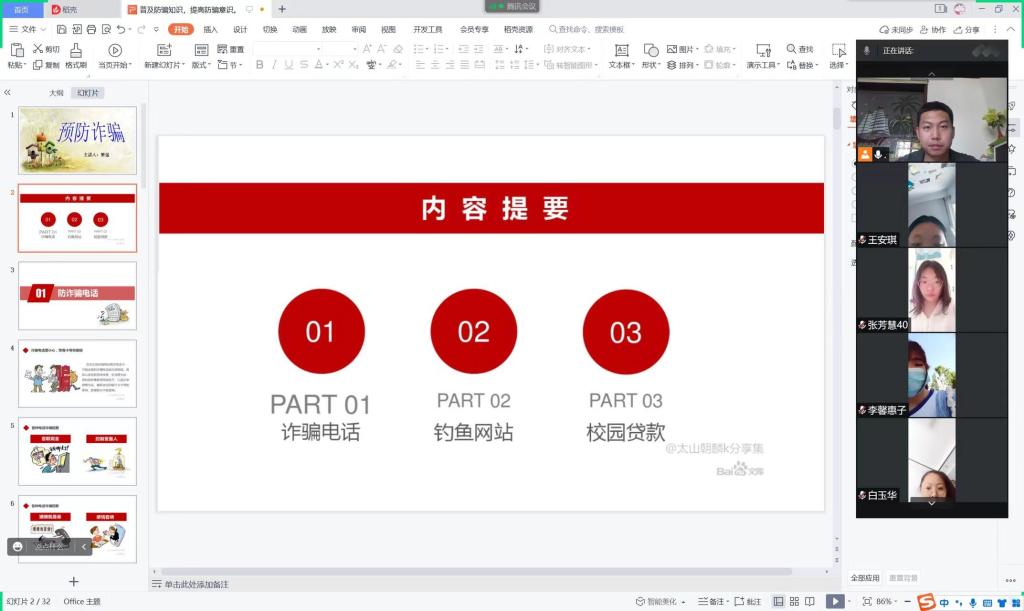Toggle Bold formatting
This screenshot has width=1024, height=611.
[x=260, y=65]
